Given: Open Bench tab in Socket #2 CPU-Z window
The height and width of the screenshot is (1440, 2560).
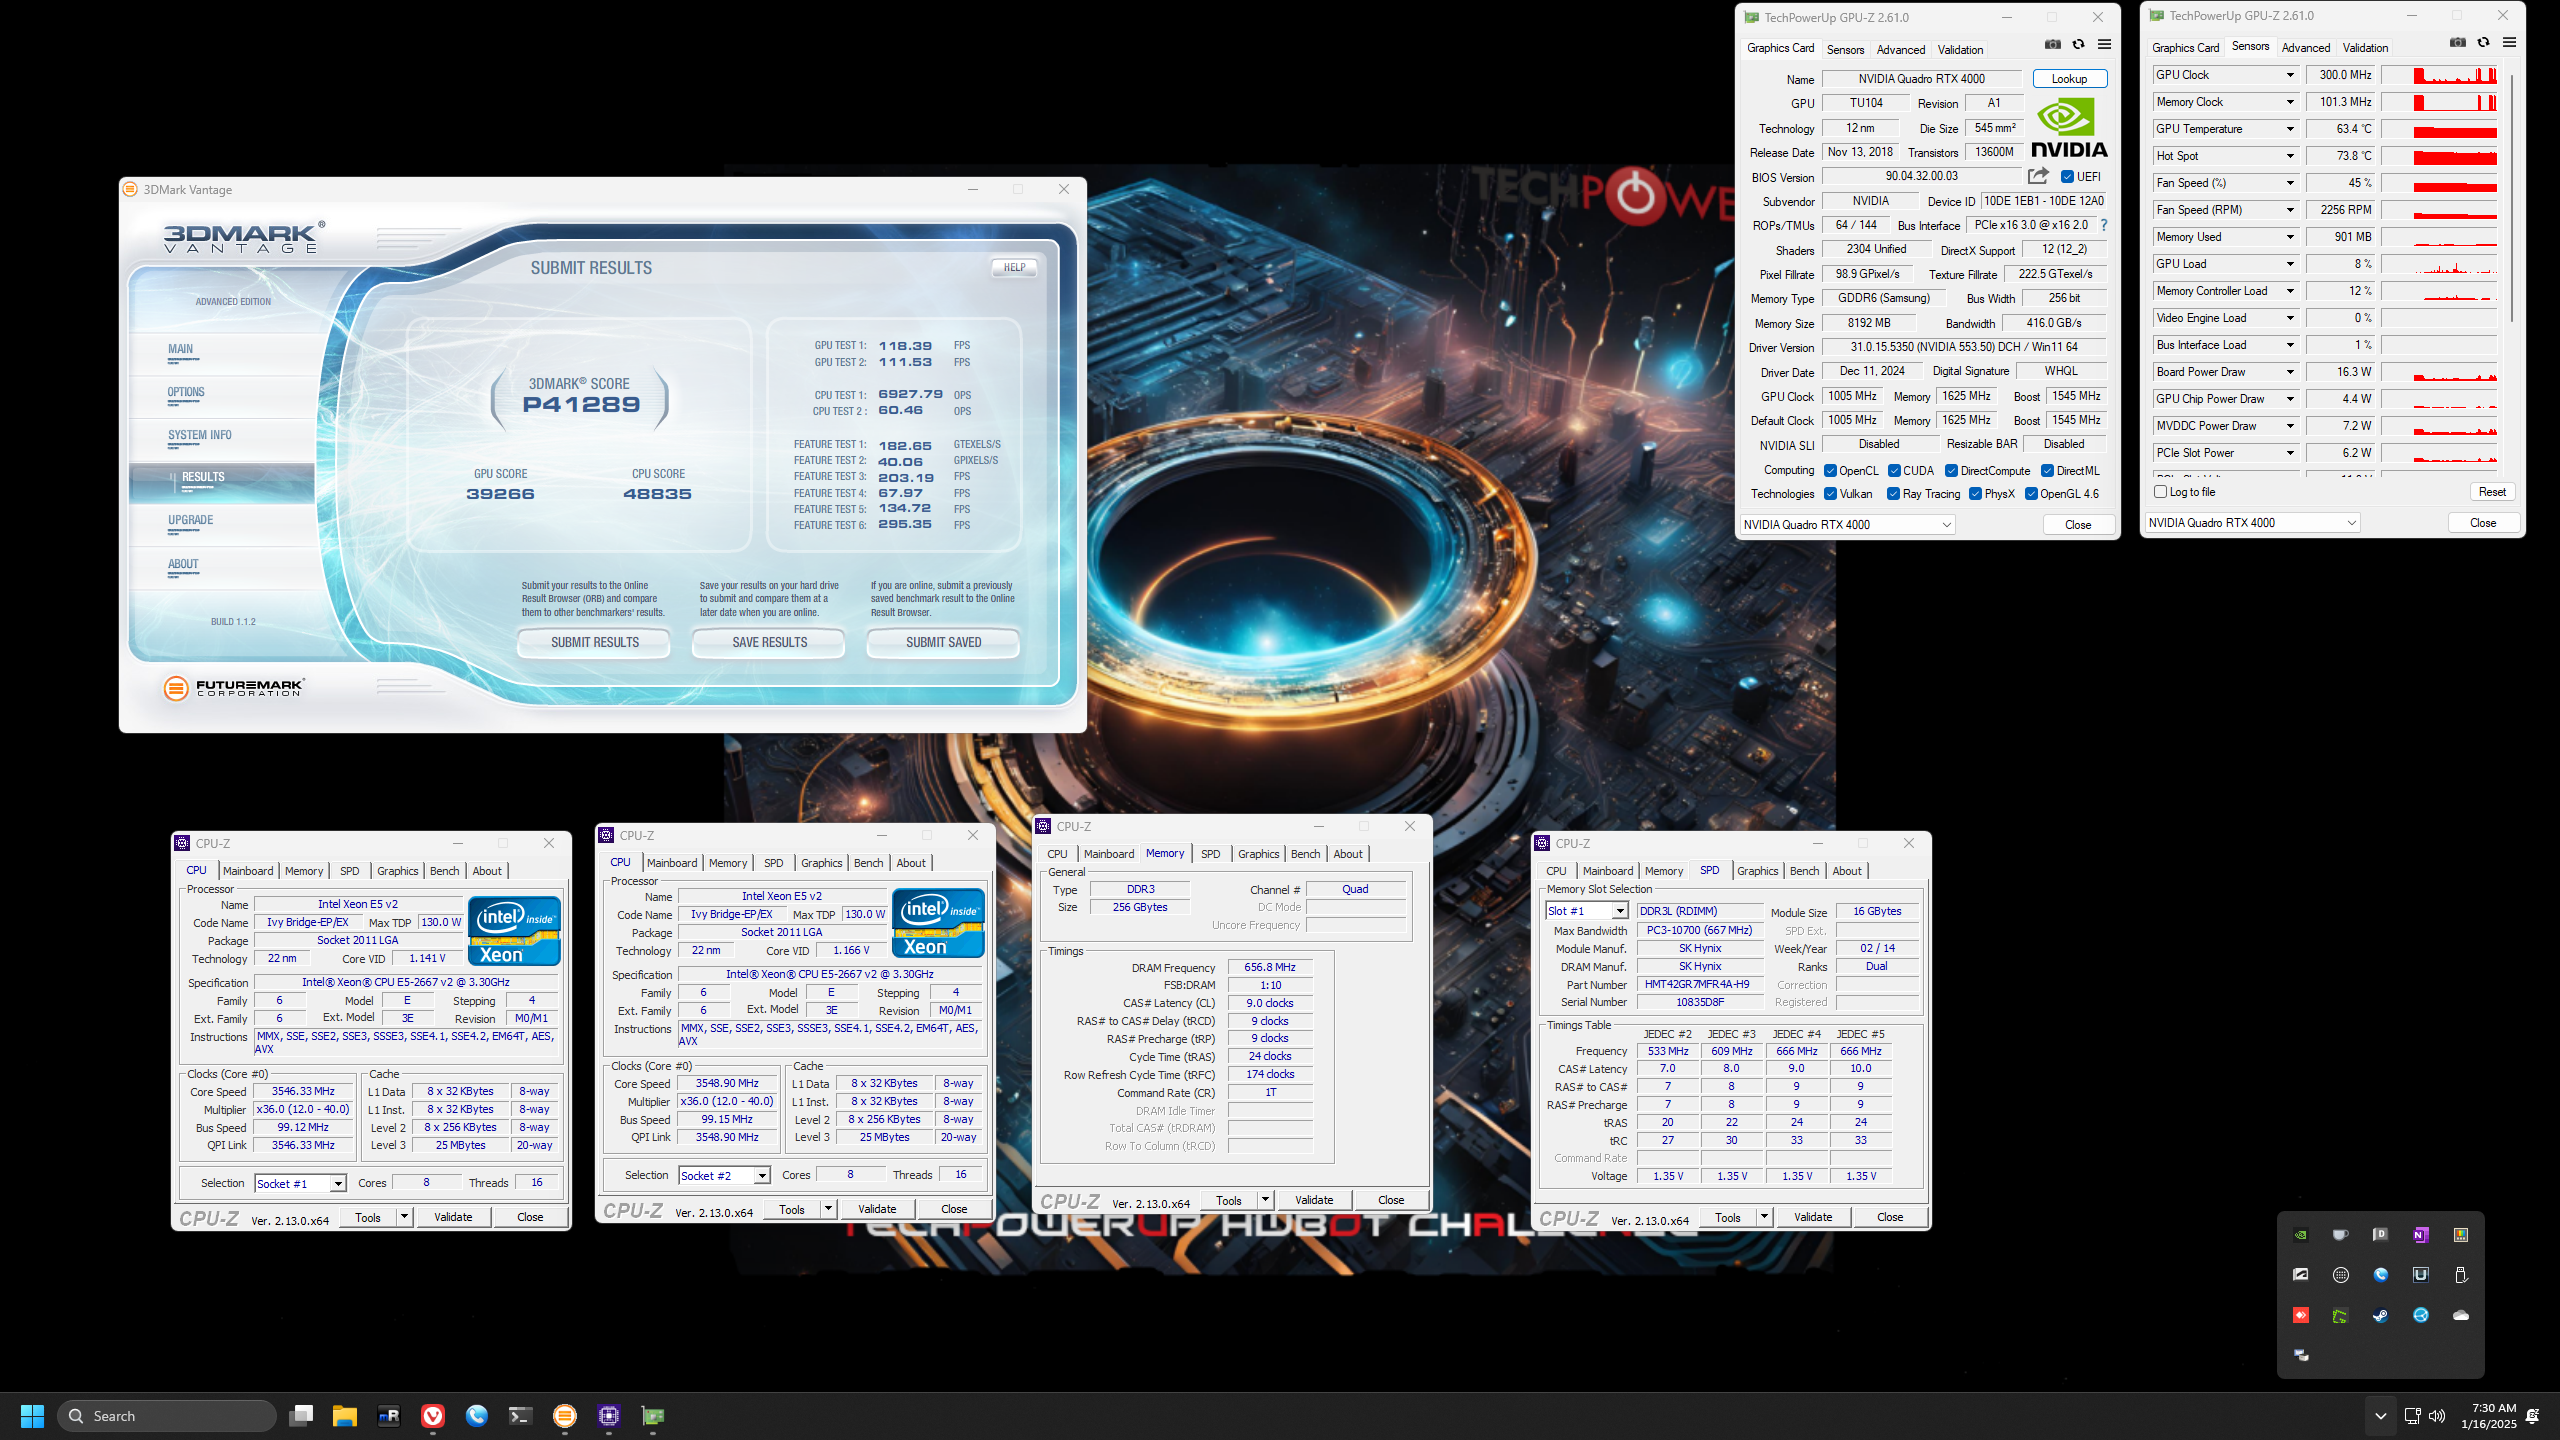Looking at the screenshot, I should coord(868,863).
